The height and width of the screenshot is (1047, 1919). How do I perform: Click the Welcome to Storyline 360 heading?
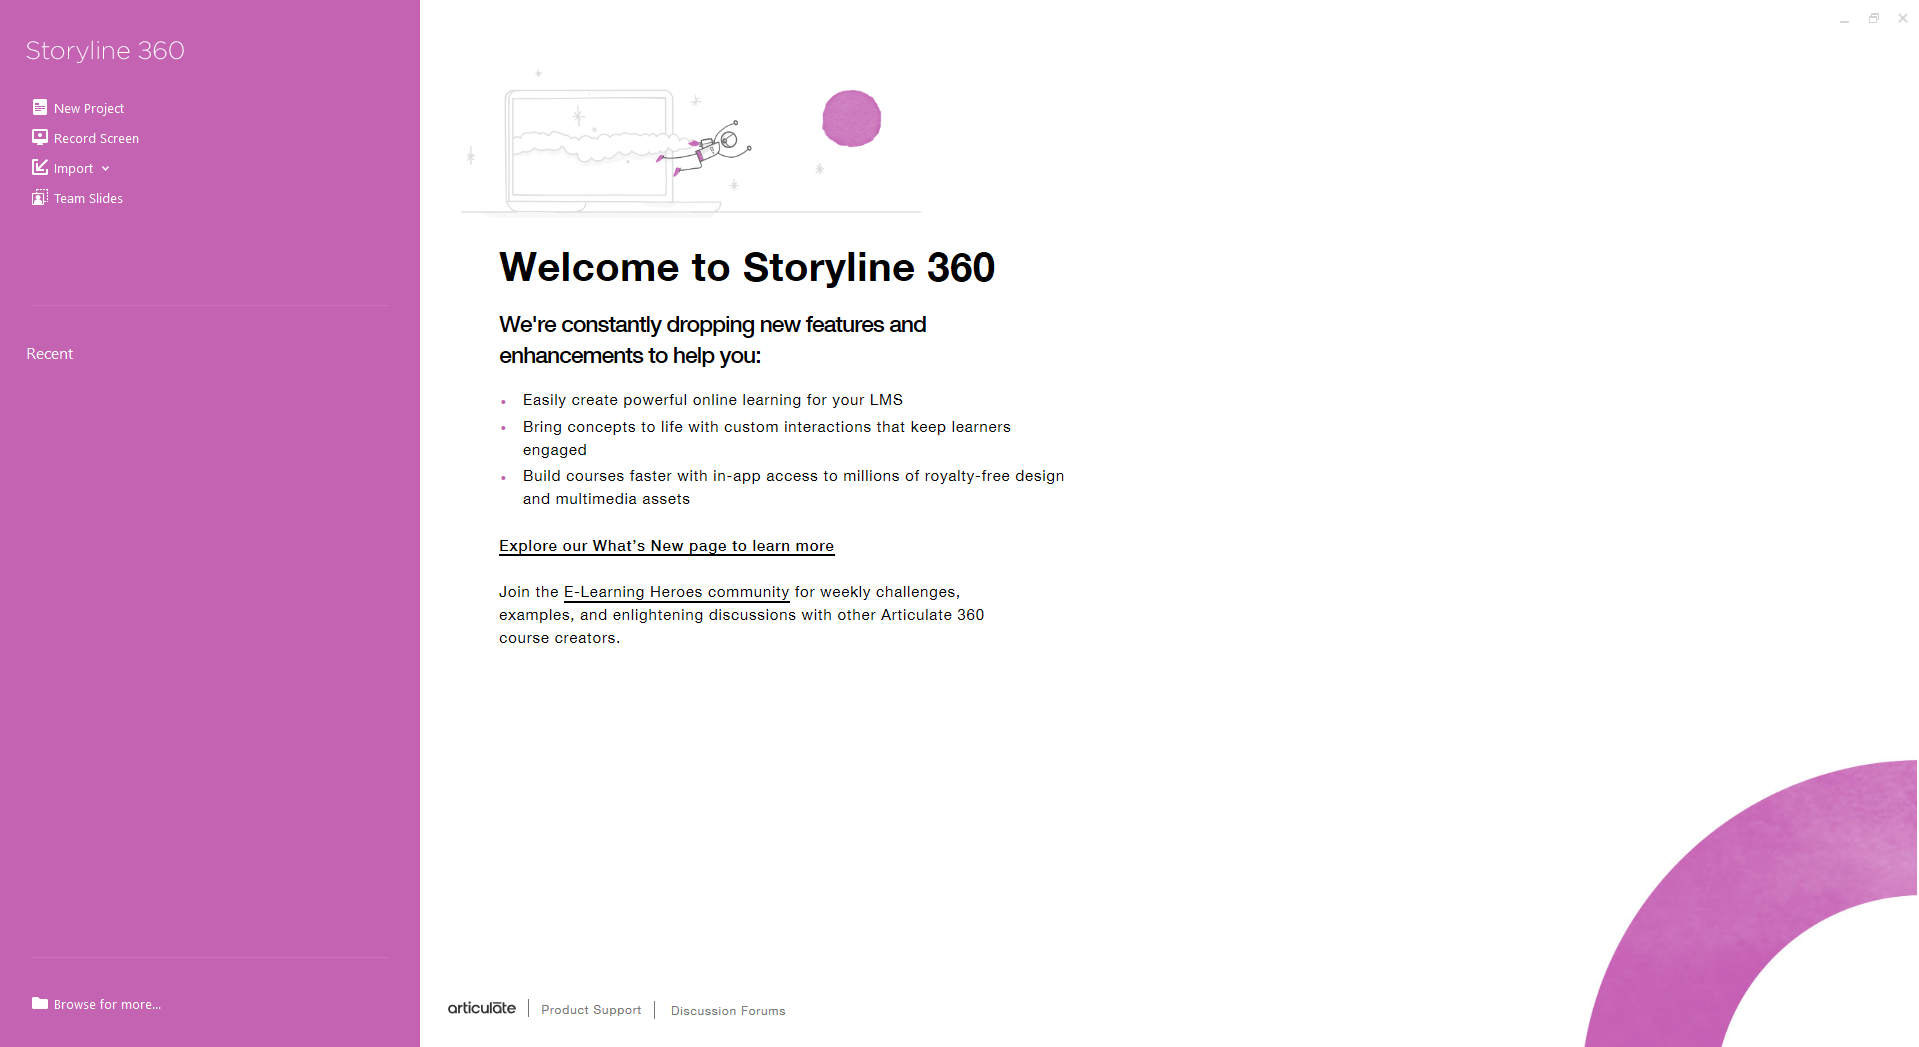(747, 268)
